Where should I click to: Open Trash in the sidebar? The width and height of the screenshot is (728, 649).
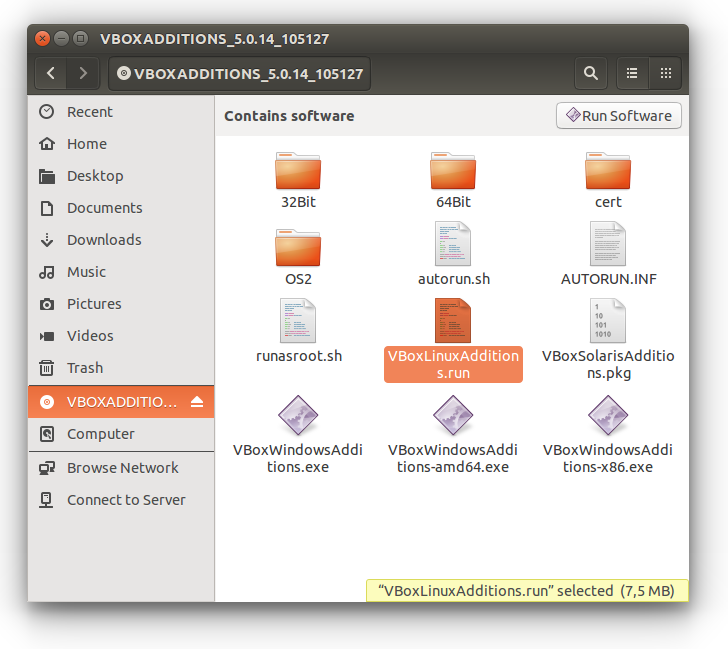pos(121,368)
